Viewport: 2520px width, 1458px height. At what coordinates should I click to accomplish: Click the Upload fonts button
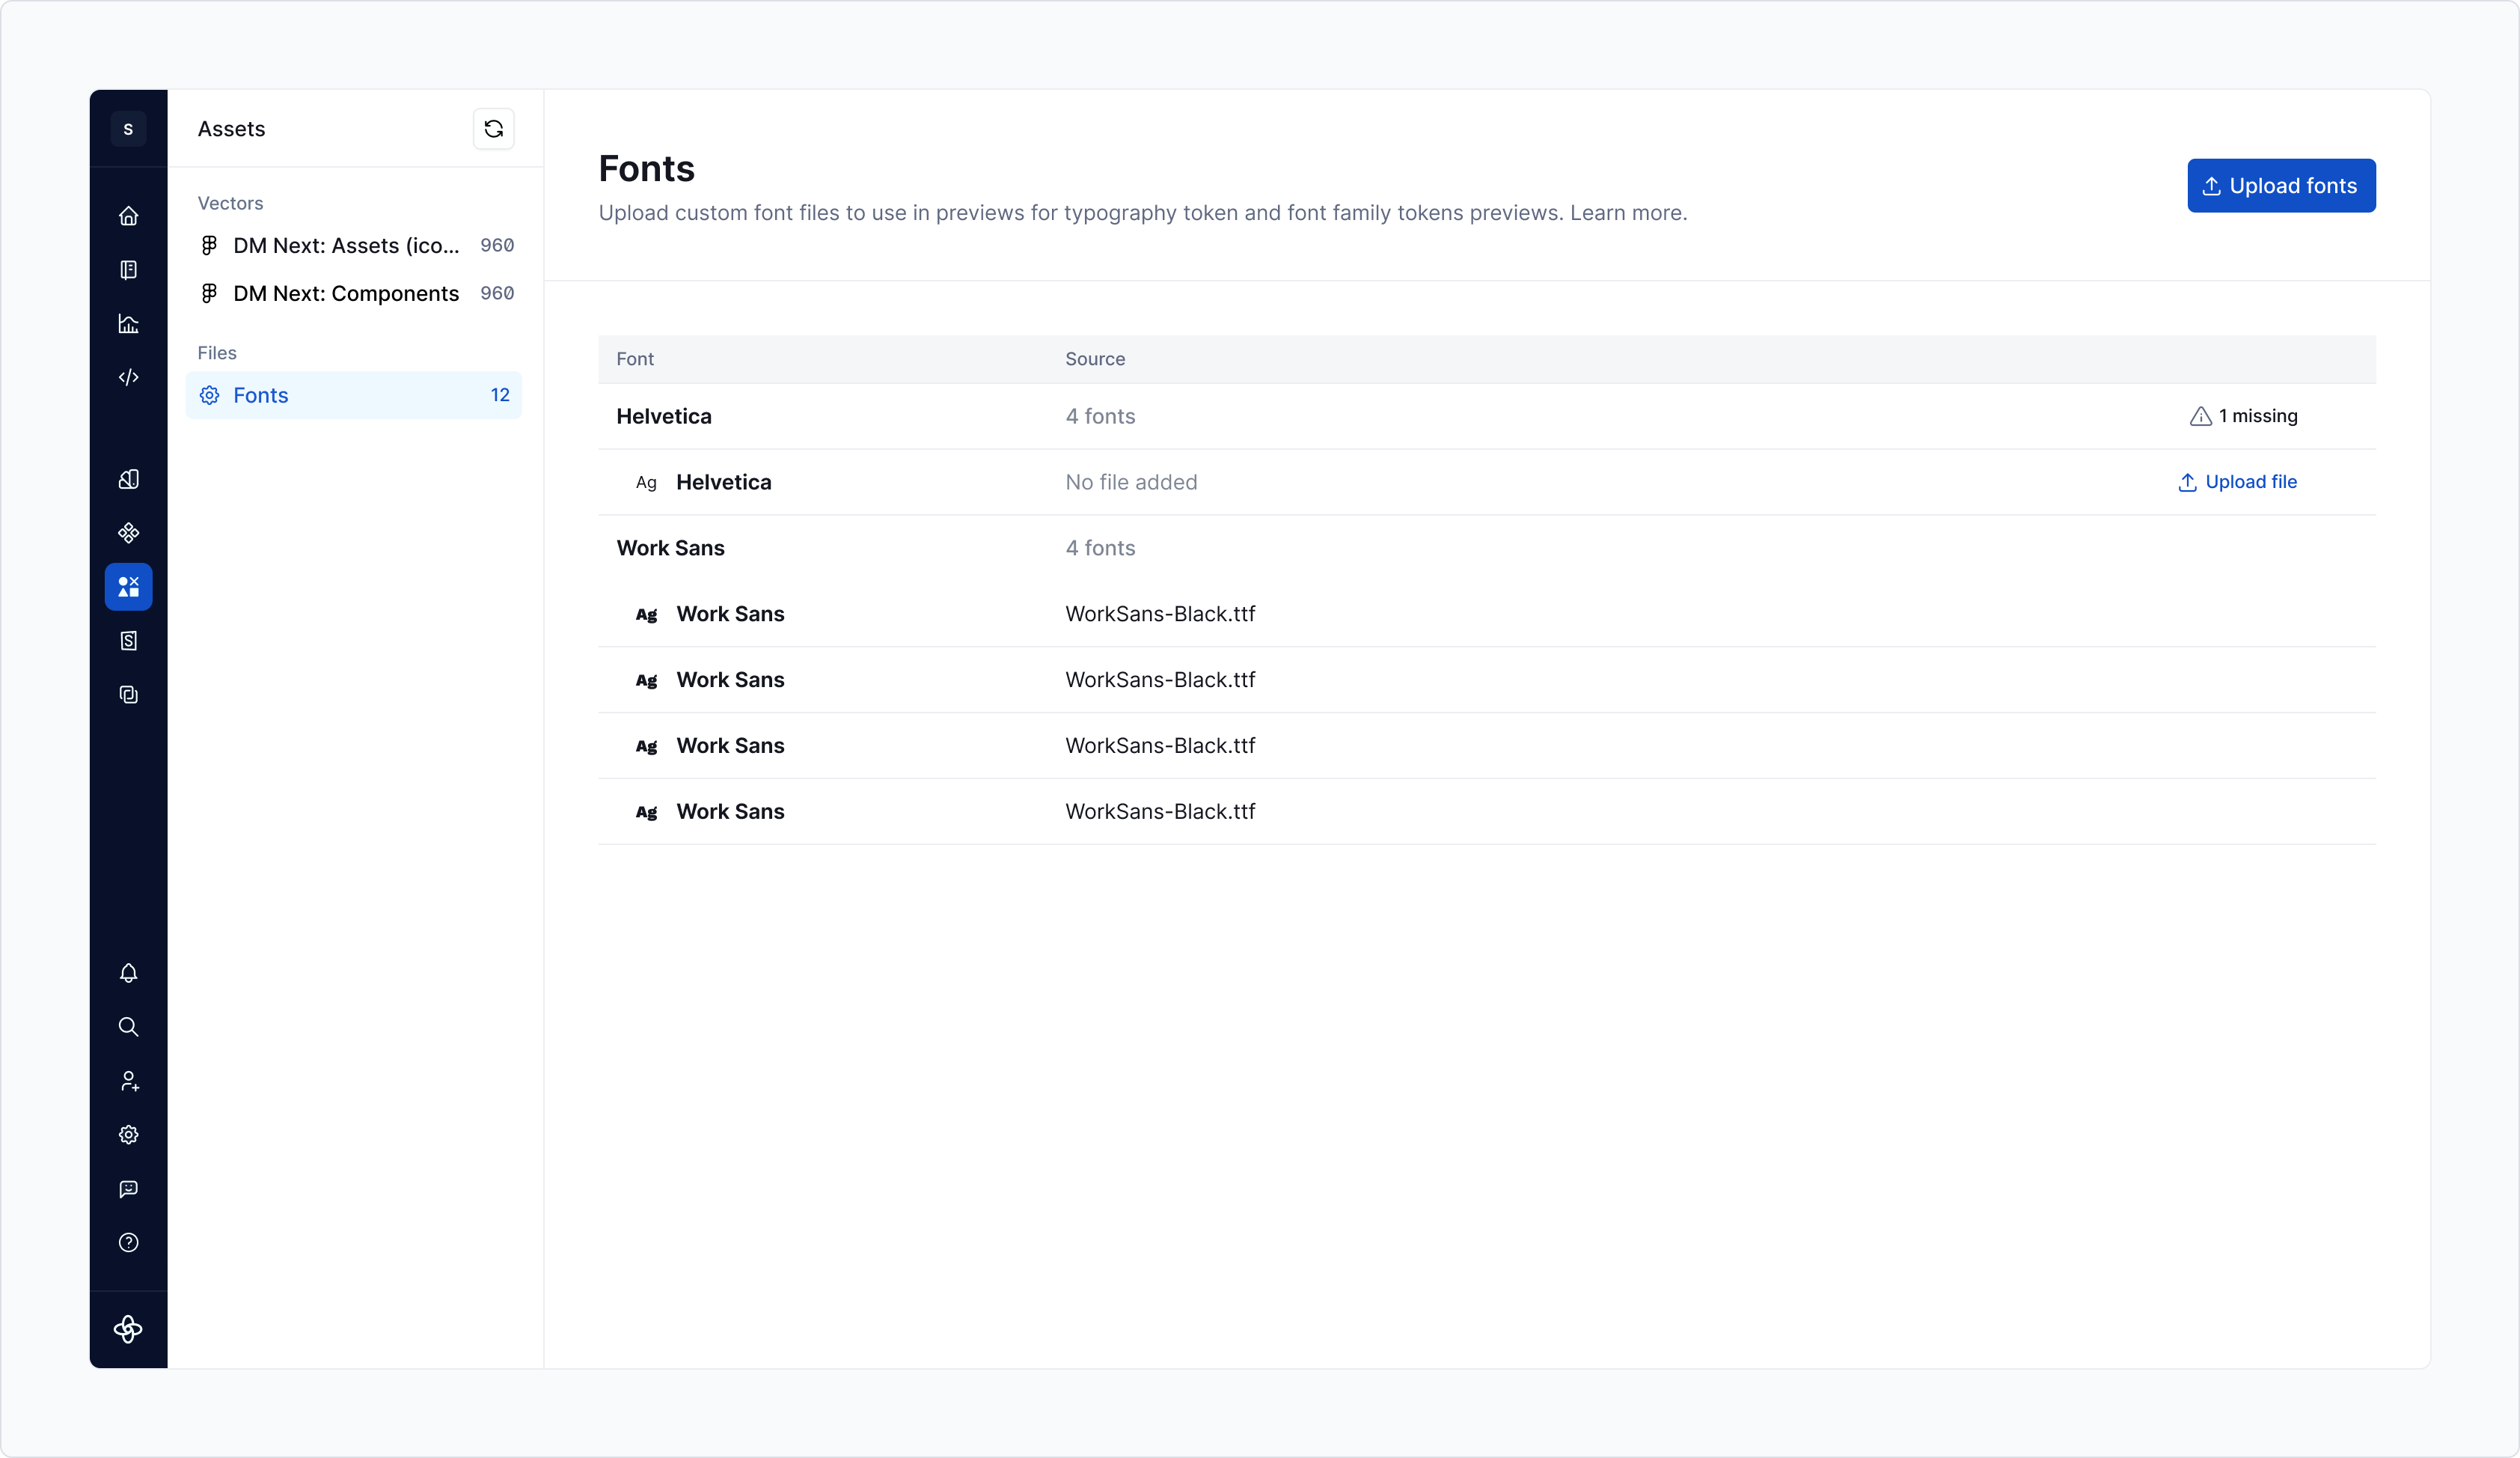tap(2281, 186)
